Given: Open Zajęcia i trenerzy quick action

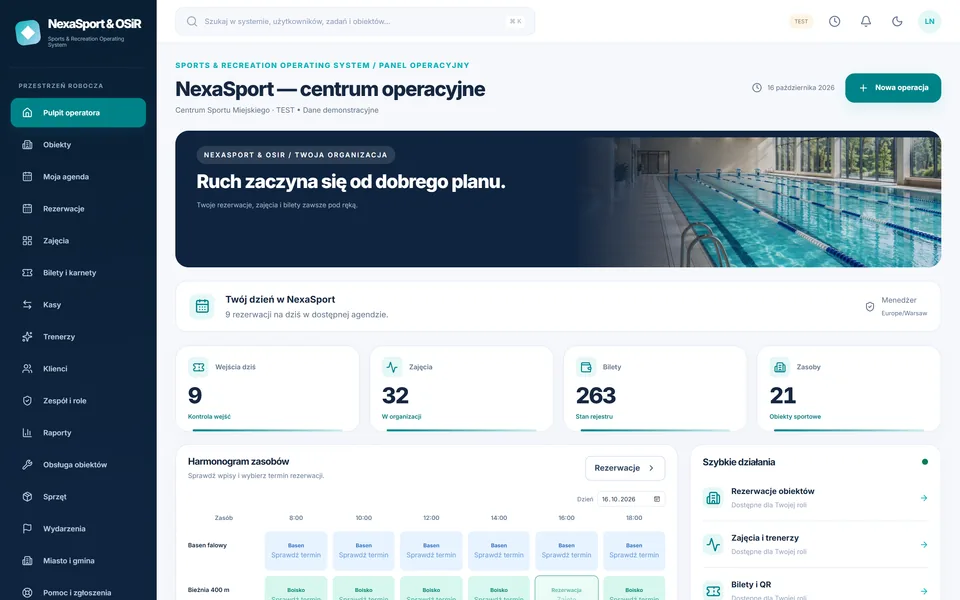Looking at the screenshot, I should click(x=815, y=544).
